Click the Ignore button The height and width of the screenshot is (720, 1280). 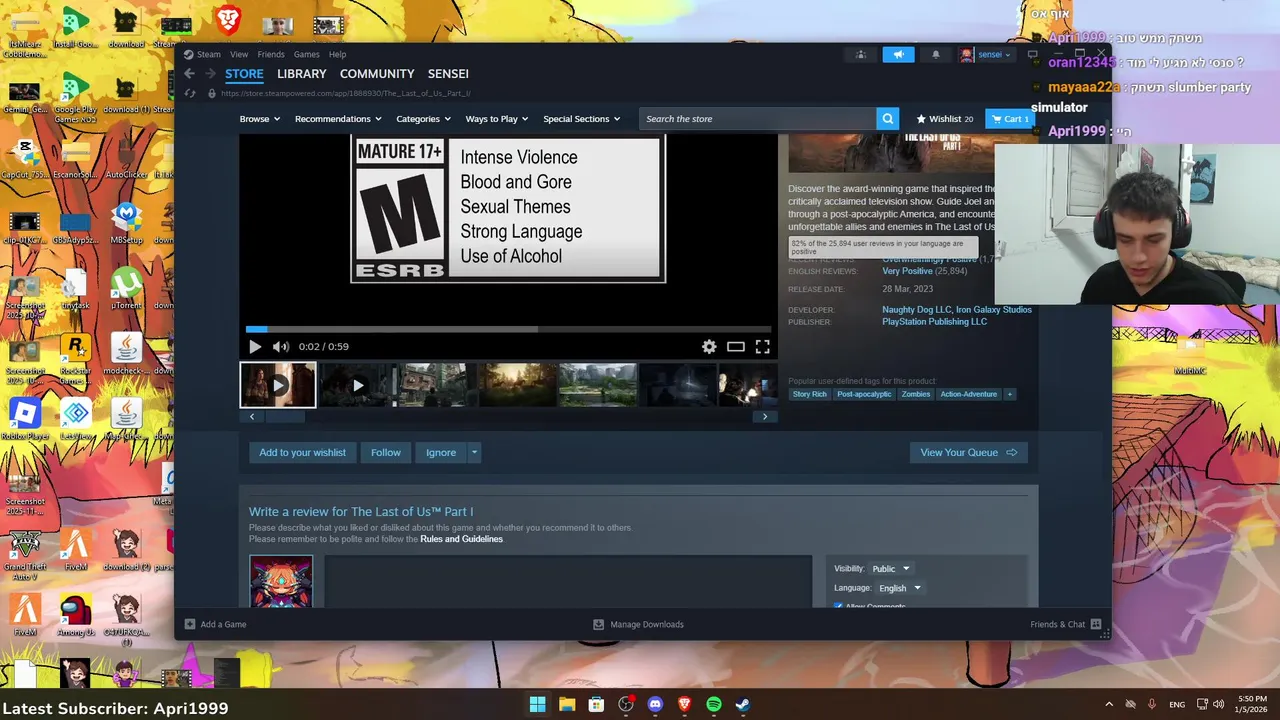tap(441, 453)
